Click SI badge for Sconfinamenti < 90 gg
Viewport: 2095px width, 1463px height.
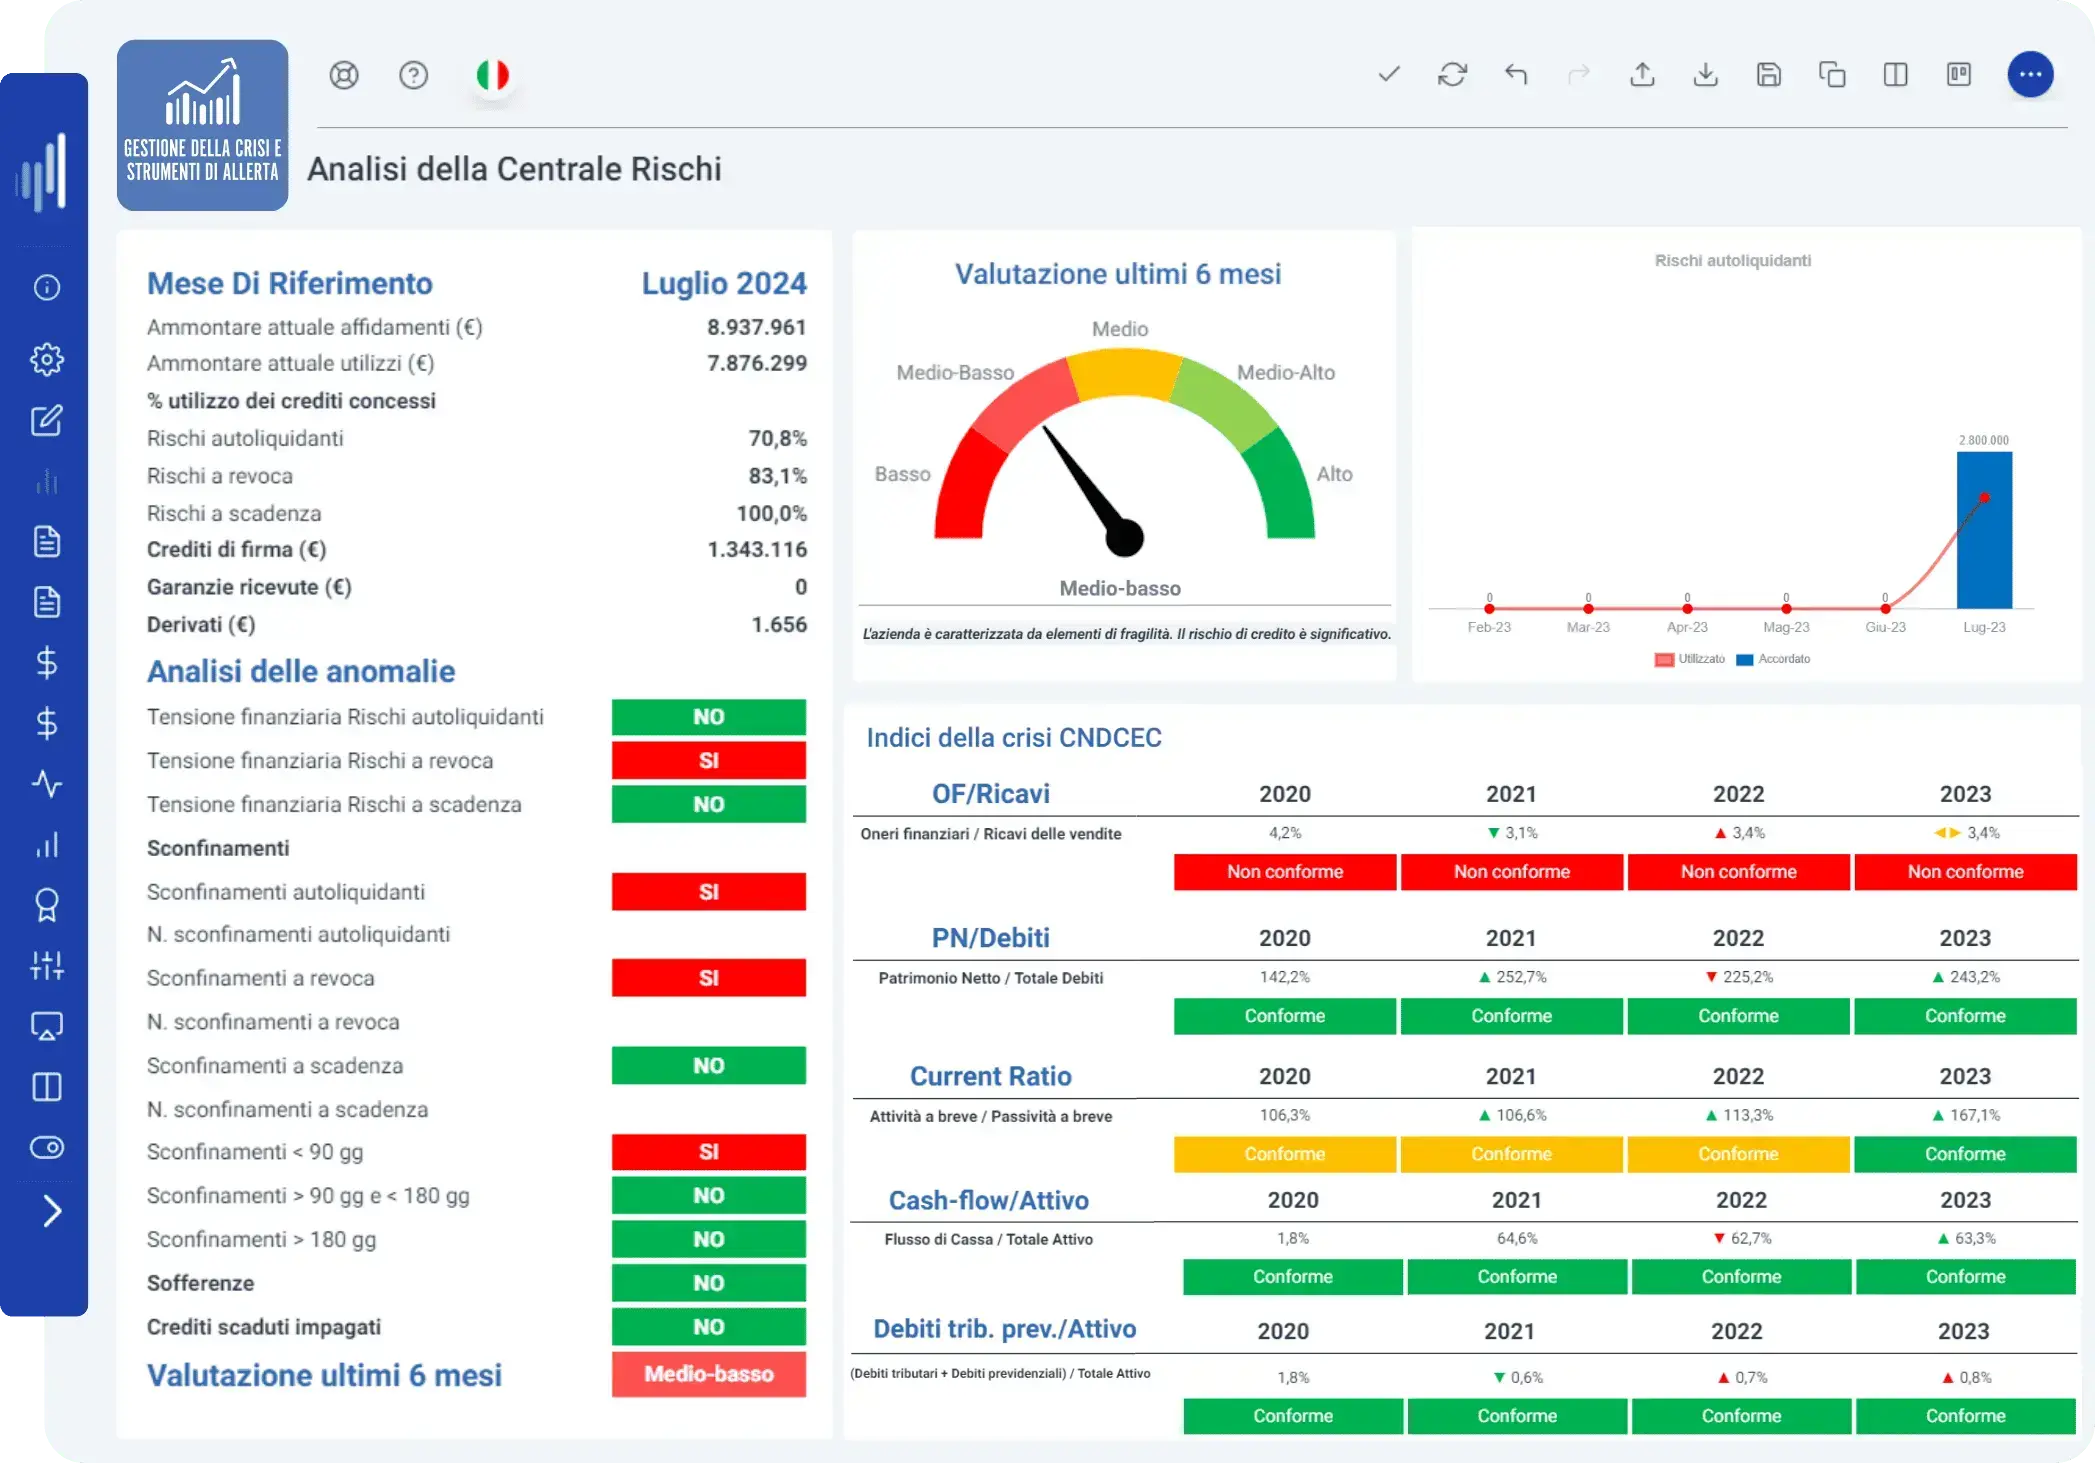pos(709,1151)
